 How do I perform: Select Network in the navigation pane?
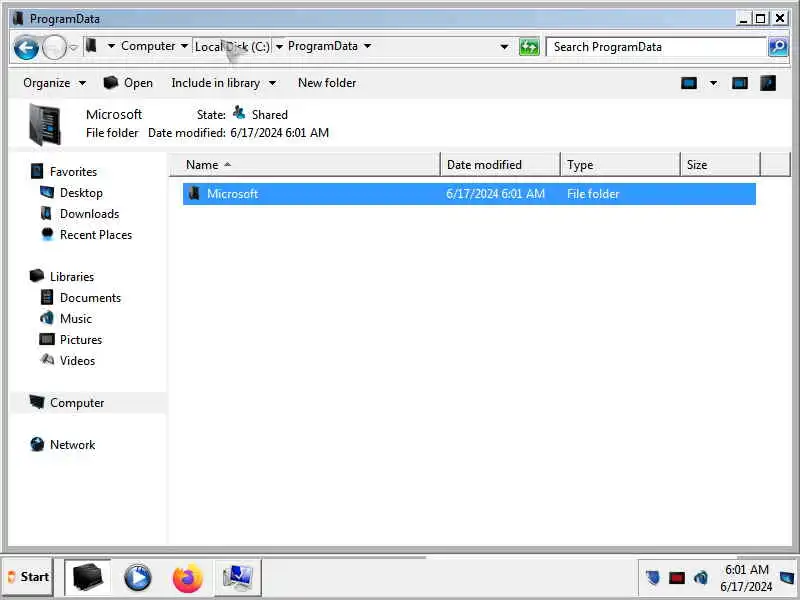tap(72, 444)
